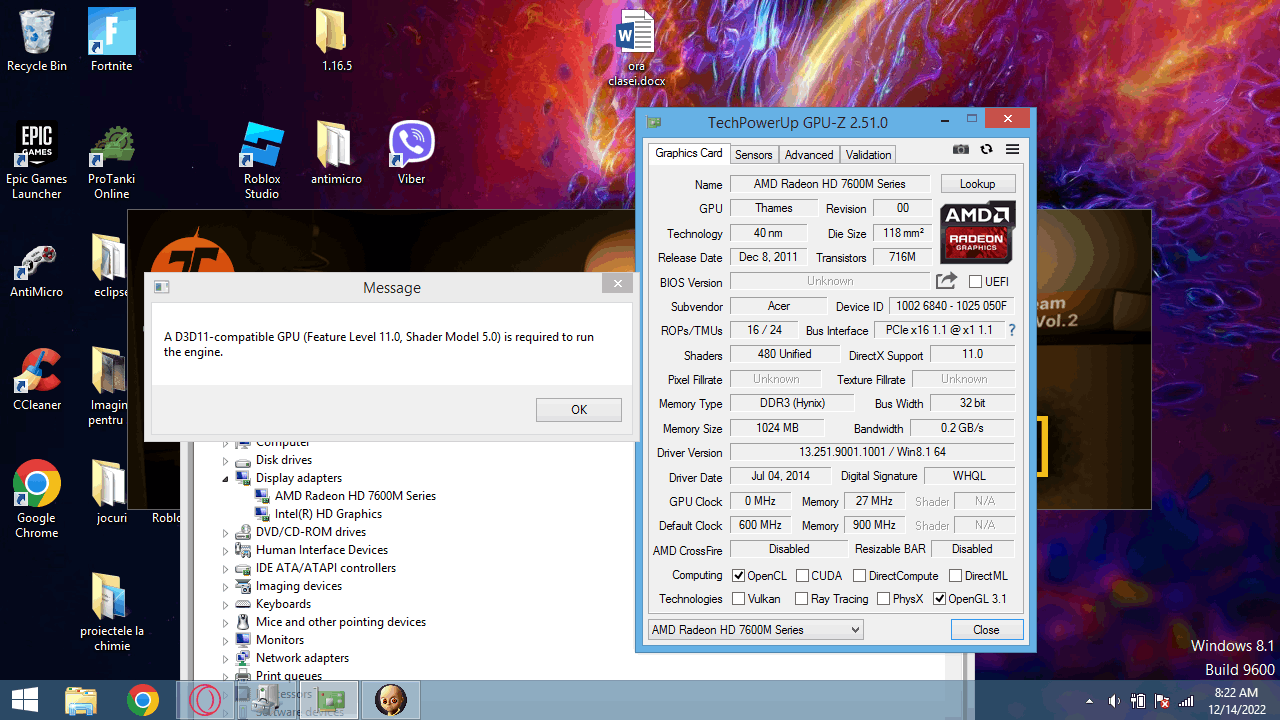
Task: Expand Mice and other pointing devices
Action: point(226,623)
